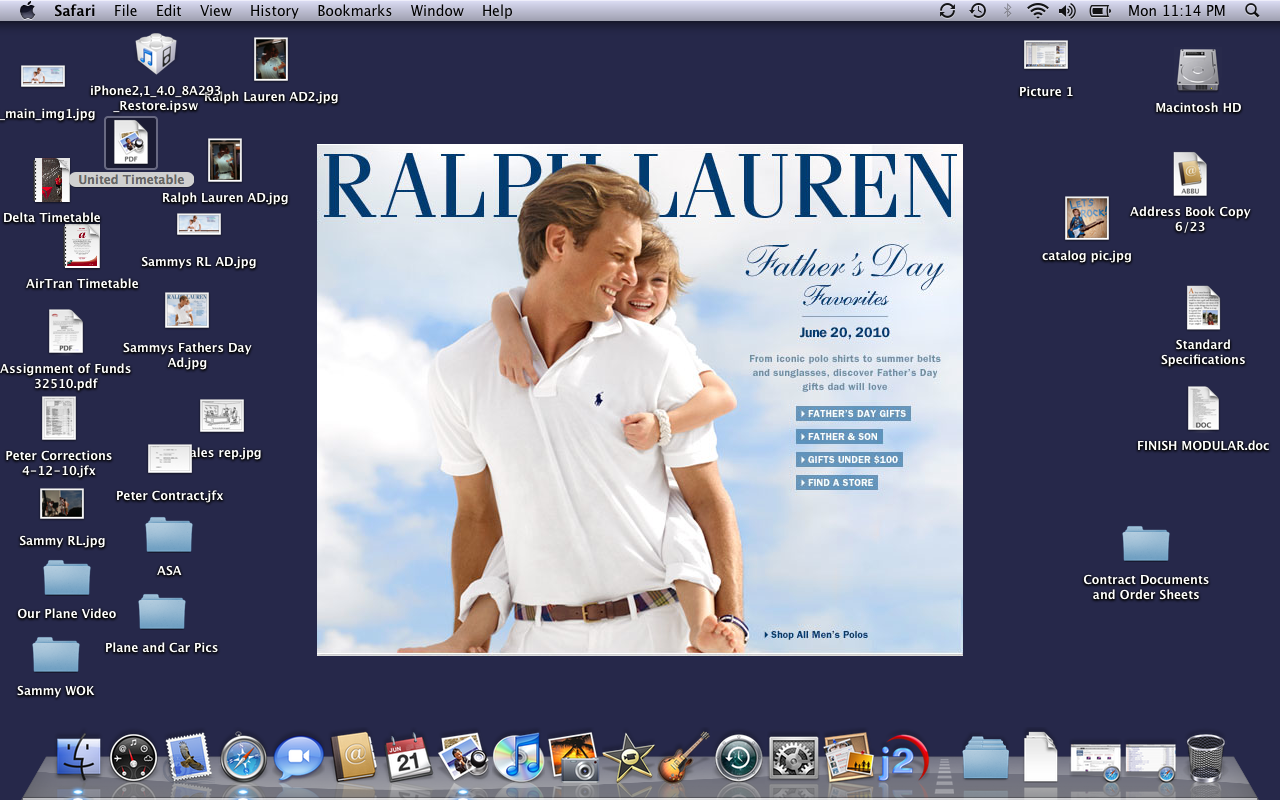The height and width of the screenshot is (800, 1280).
Task: Select the AirTran Timetable file icon
Action: [82, 246]
